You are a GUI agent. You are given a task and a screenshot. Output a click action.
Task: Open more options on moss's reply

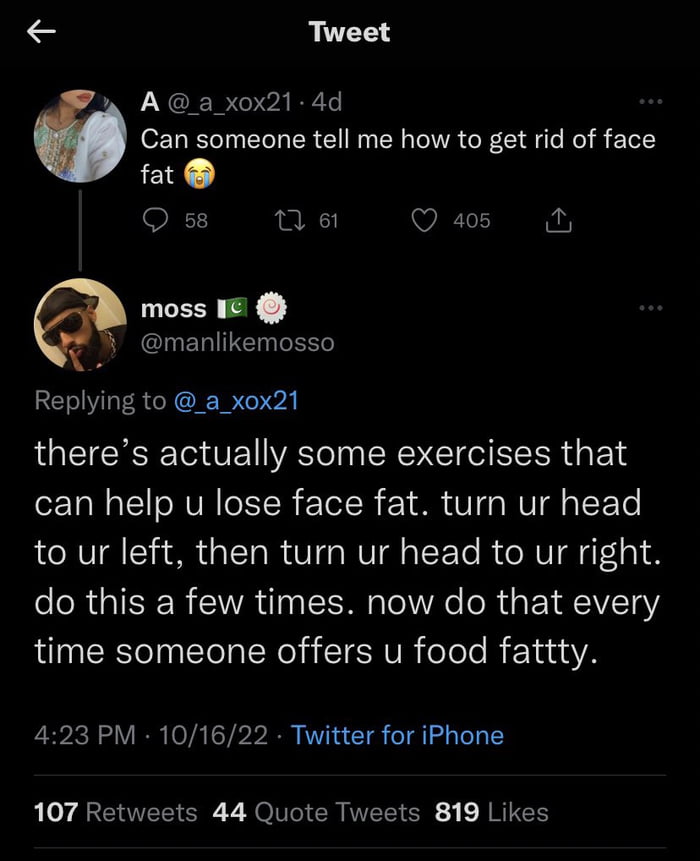pos(650,307)
